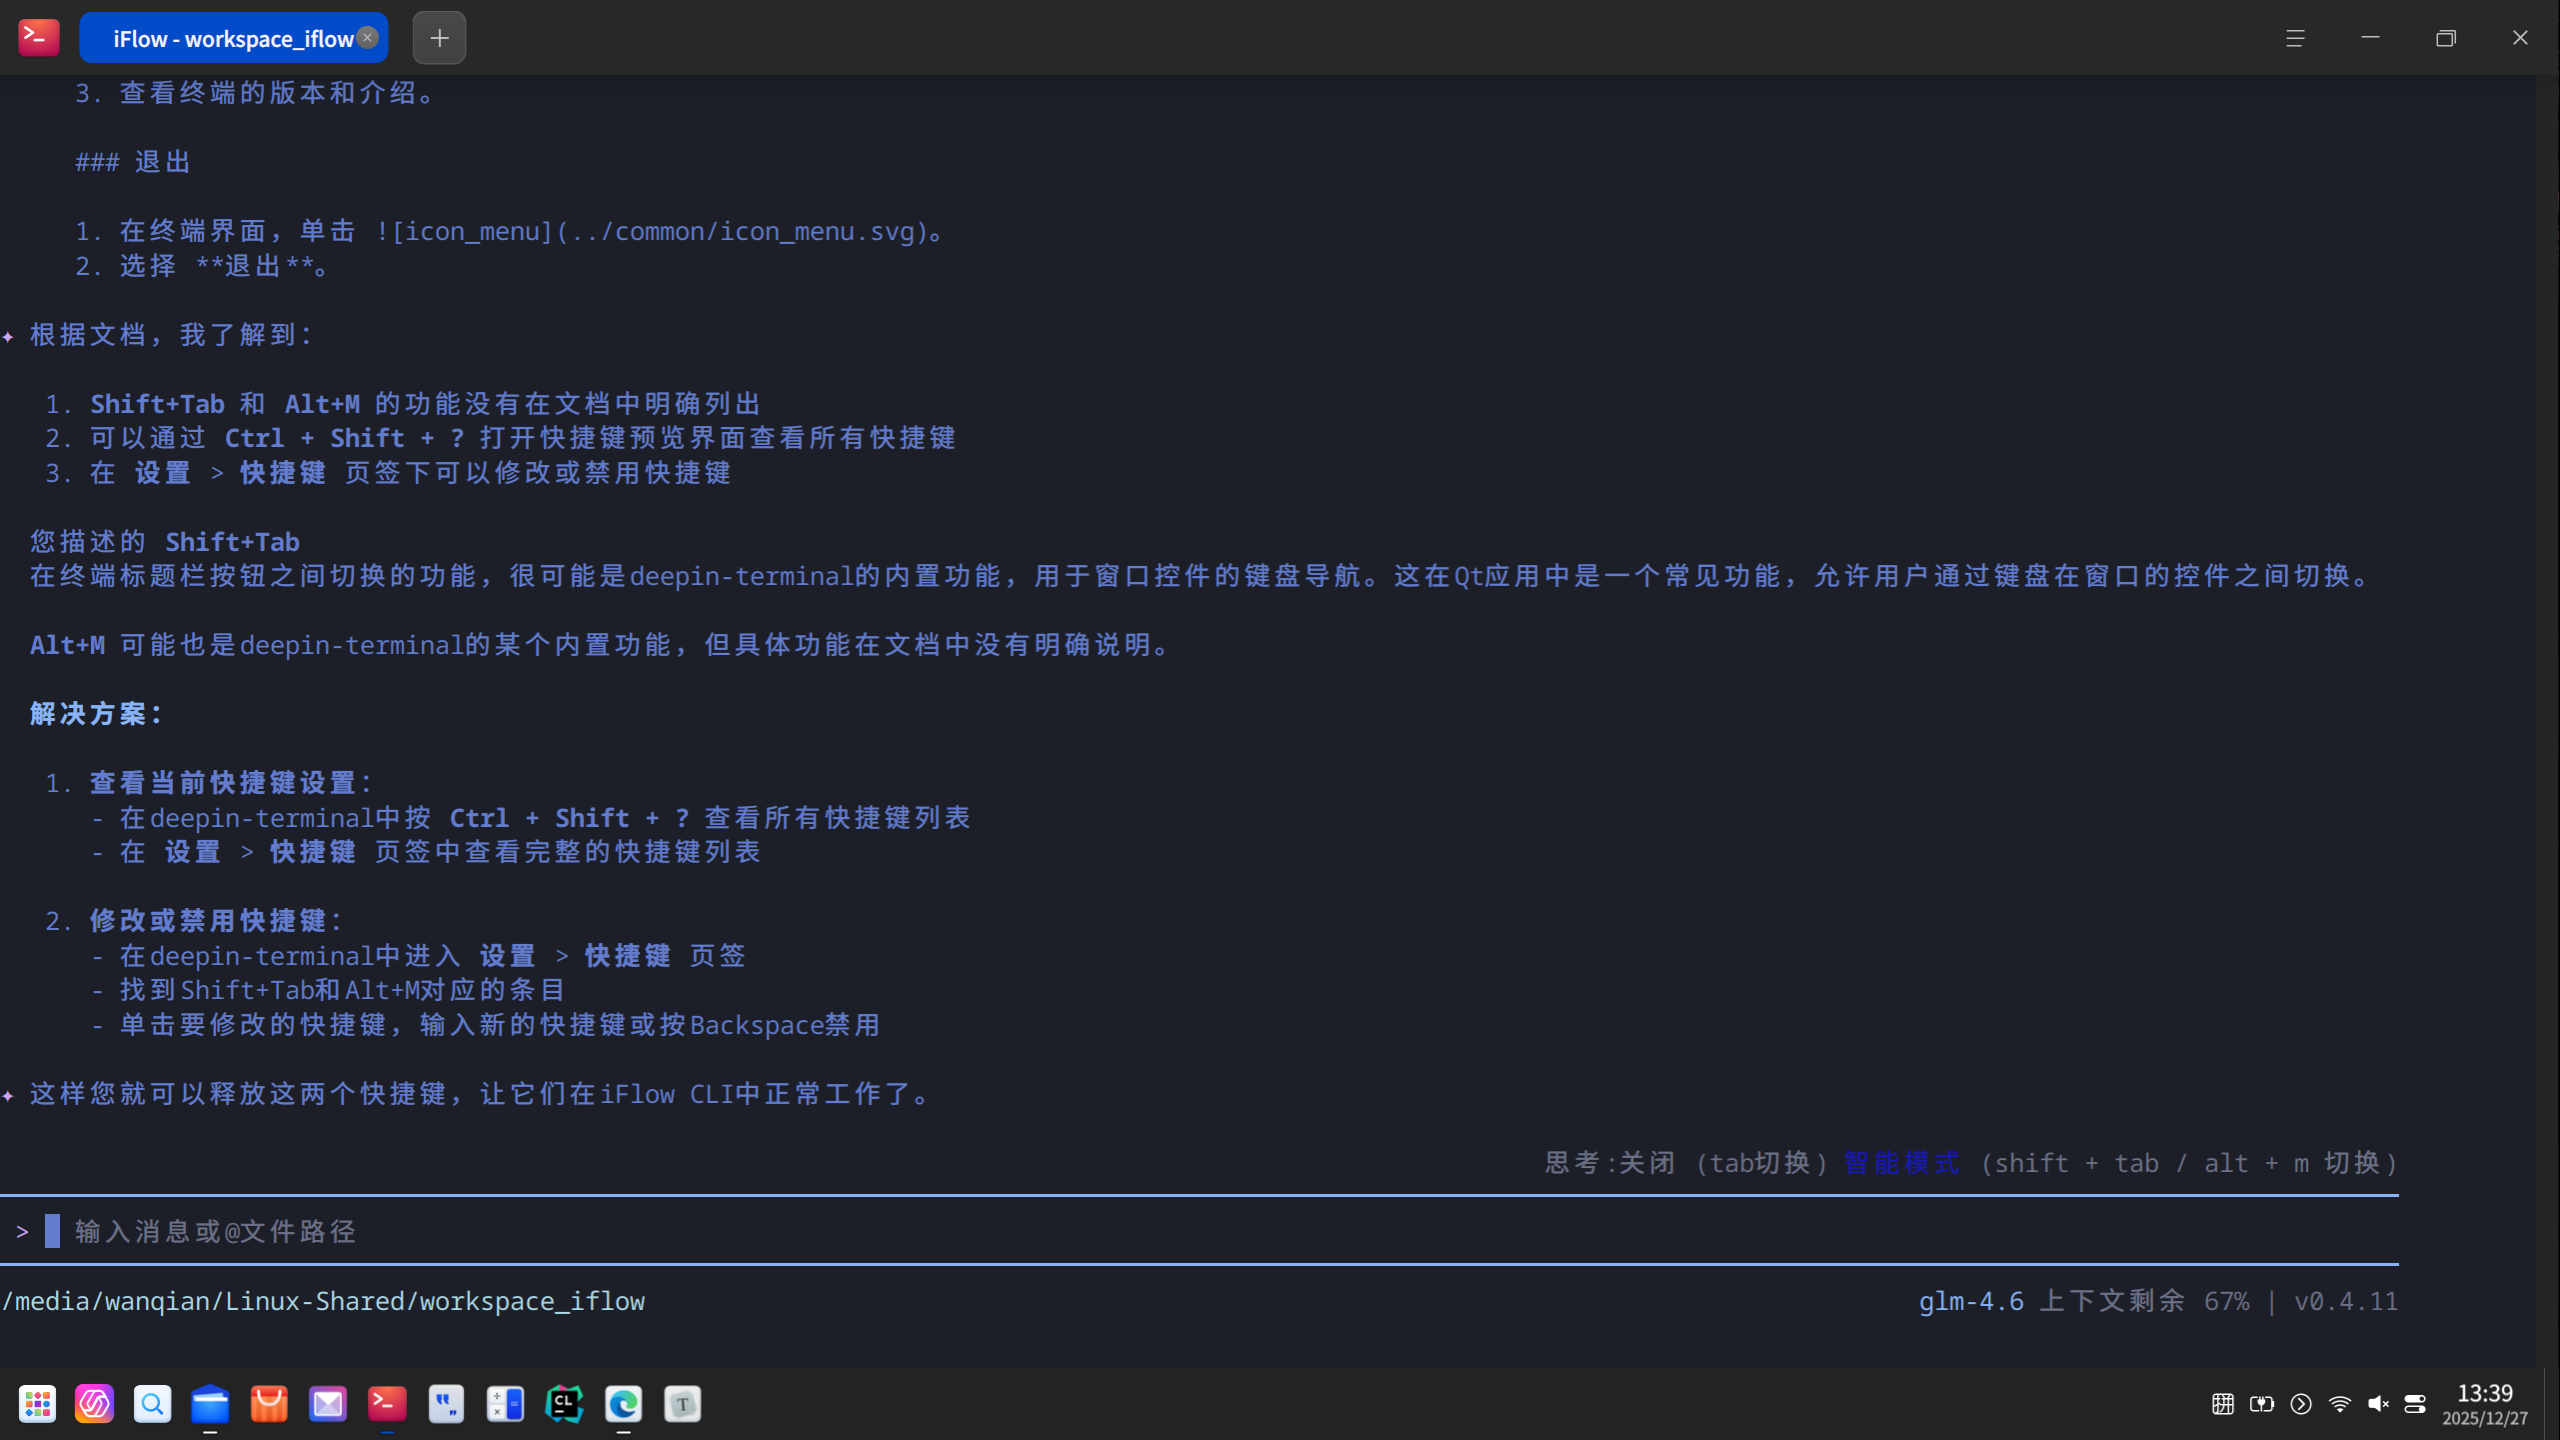Open the quick settings toggles tray icon
Image resolution: width=2560 pixels, height=1440 pixels.
[2415, 1404]
